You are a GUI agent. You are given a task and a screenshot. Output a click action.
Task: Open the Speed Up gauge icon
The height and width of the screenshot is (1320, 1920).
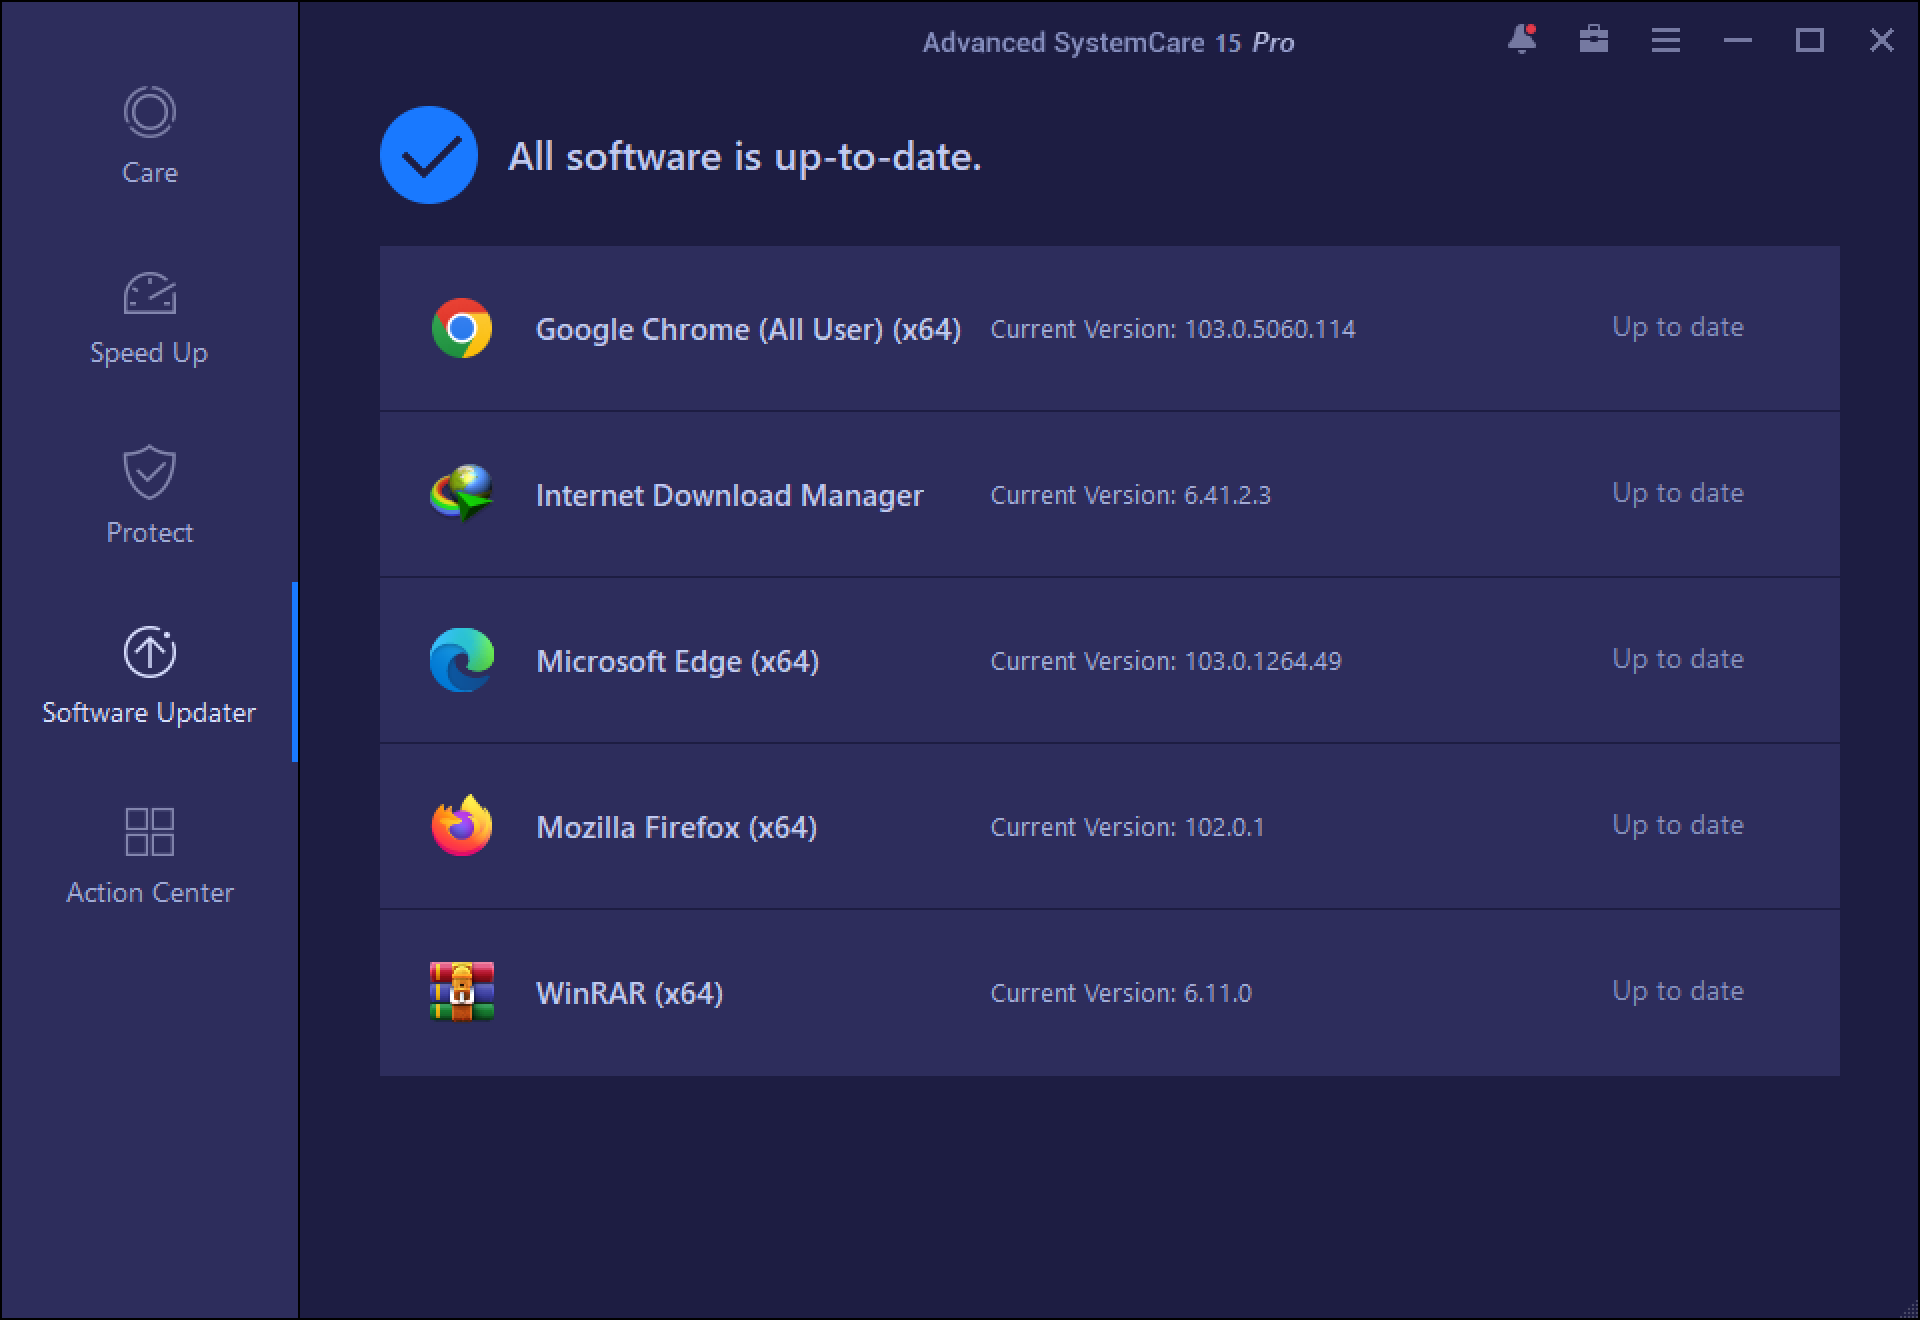point(150,293)
